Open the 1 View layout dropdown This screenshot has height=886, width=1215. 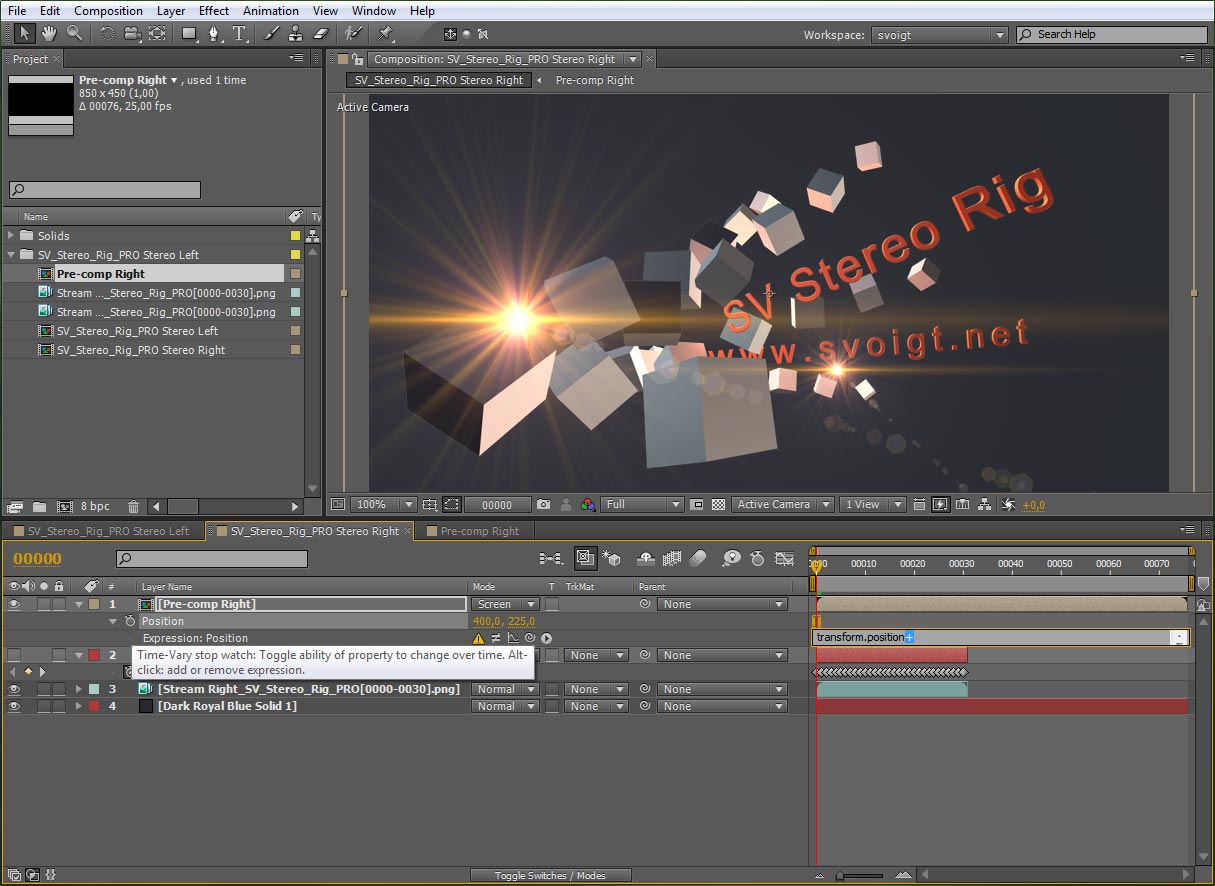tap(873, 505)
